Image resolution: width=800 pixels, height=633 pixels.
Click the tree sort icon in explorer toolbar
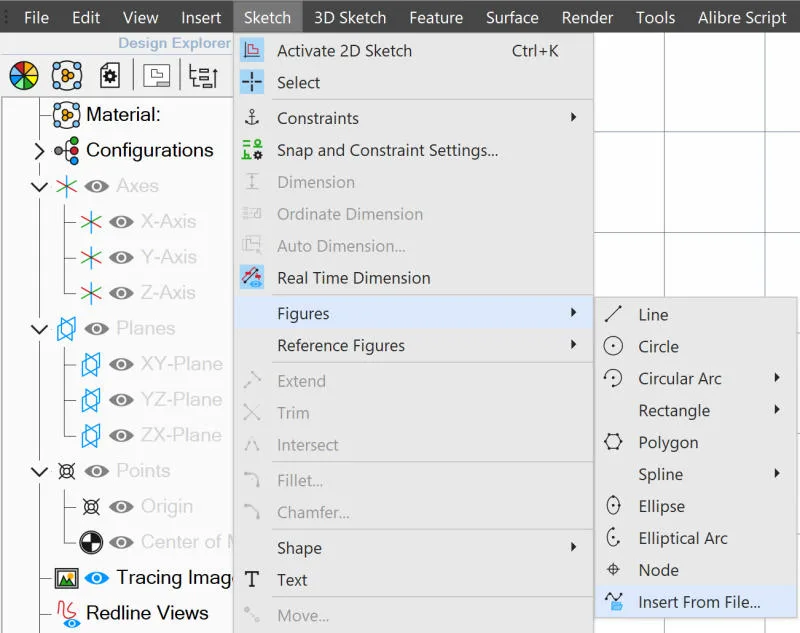[203, 76]
